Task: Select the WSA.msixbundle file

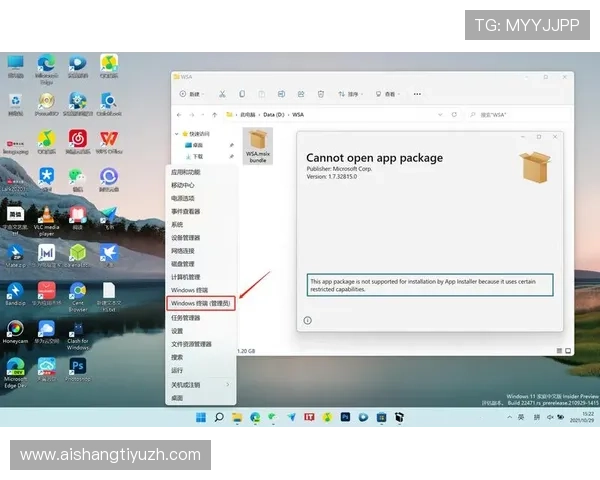Action: tap(259, 146)
